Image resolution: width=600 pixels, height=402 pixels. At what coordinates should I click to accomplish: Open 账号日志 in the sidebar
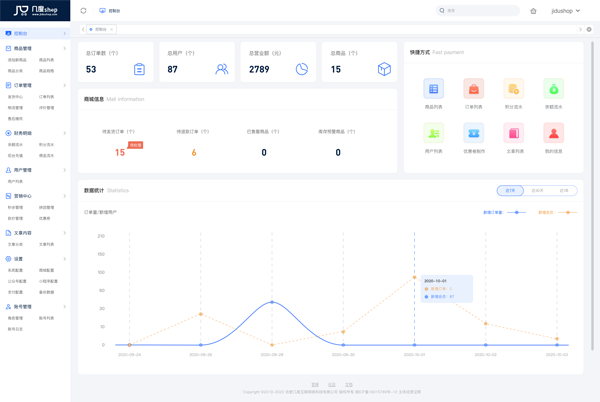[x=15, y=329]
